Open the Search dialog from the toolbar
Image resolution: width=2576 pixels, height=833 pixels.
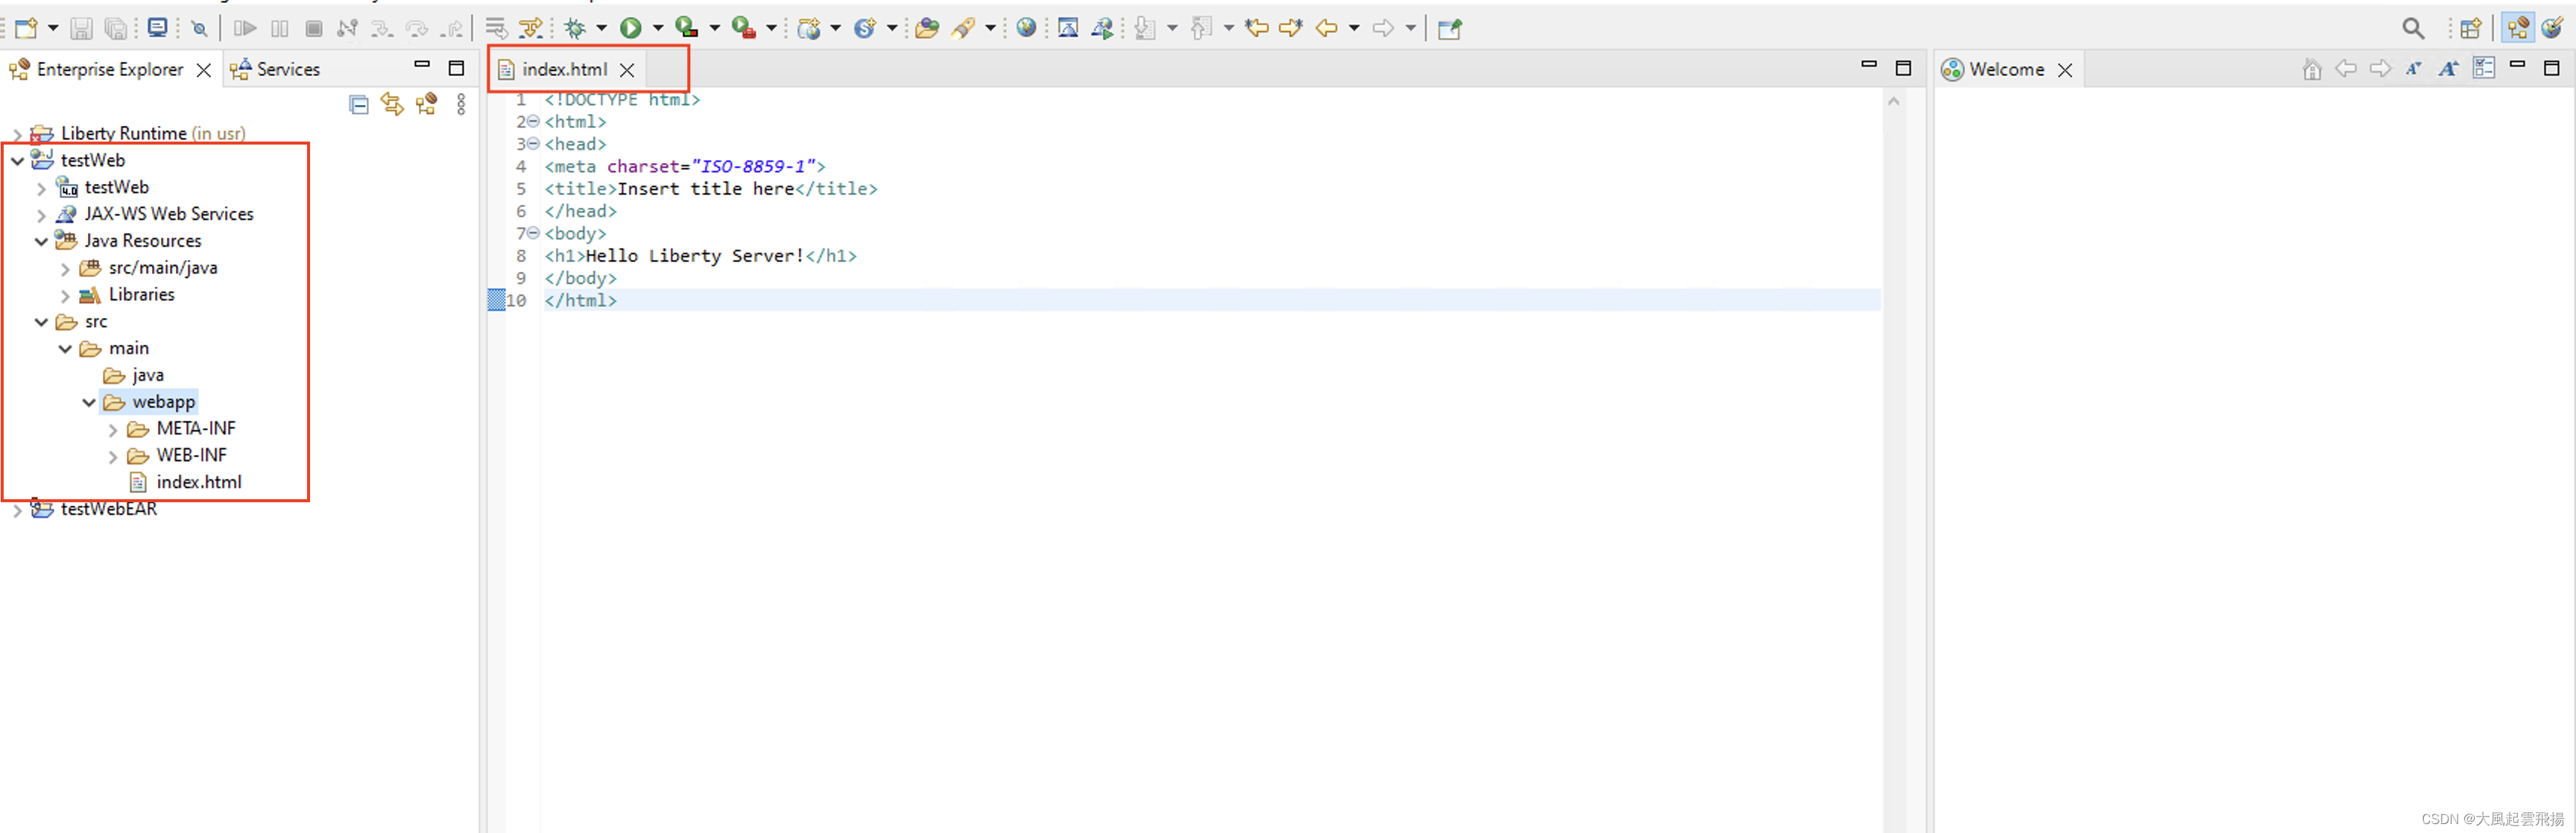tap(2413, 28)
